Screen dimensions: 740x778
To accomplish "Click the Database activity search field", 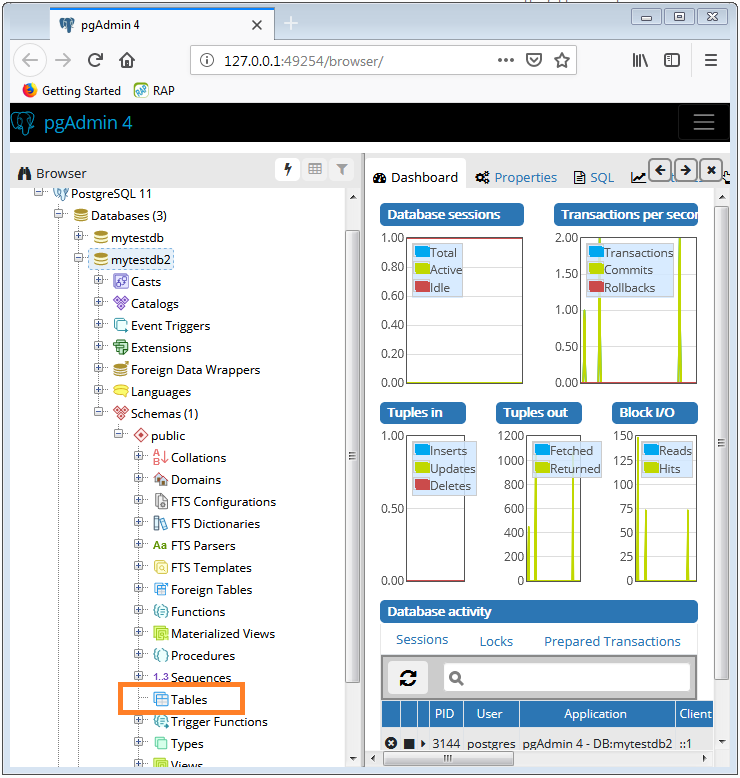I will [567, 677].
